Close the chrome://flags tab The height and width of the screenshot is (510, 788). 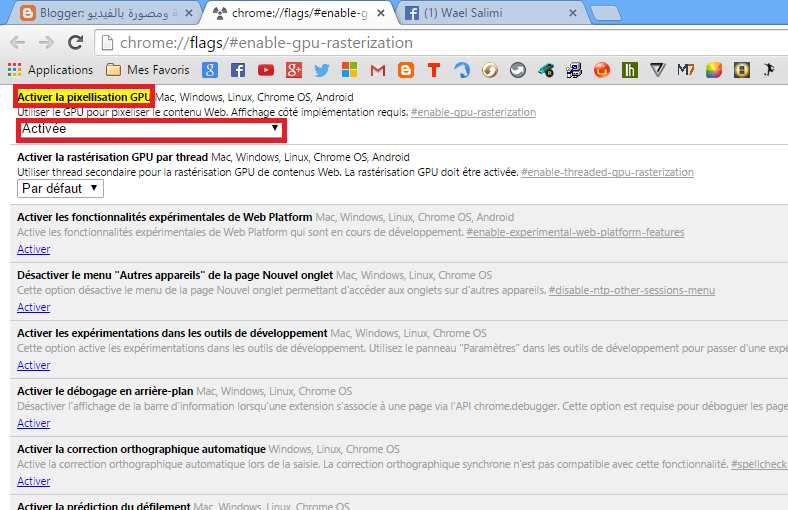(381, 13)
